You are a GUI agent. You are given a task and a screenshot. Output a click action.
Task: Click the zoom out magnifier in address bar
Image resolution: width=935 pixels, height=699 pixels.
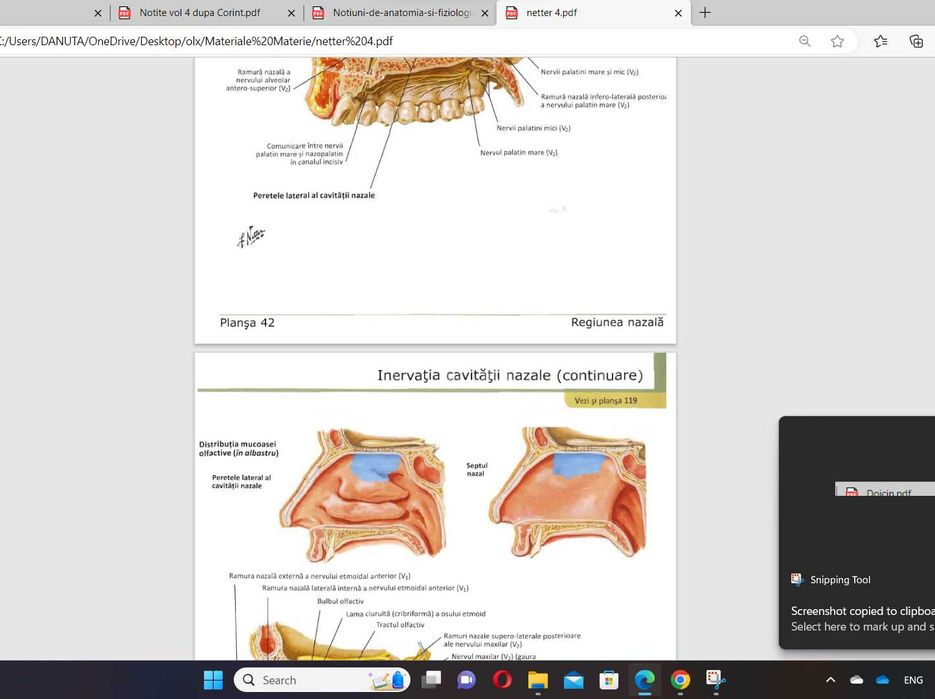click(x=804, y=41)
